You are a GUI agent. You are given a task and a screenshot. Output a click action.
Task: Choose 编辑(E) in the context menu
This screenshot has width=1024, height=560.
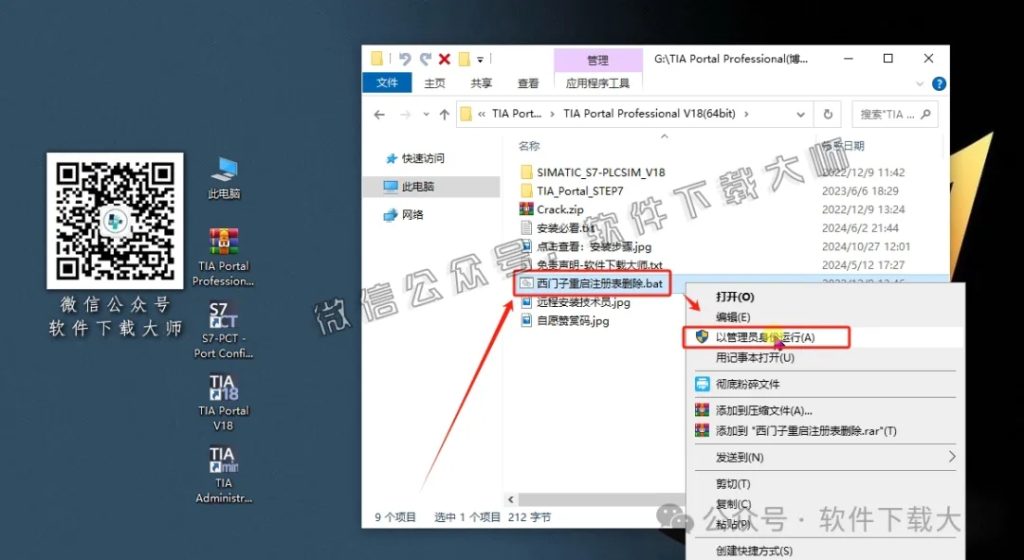[733, 317]
